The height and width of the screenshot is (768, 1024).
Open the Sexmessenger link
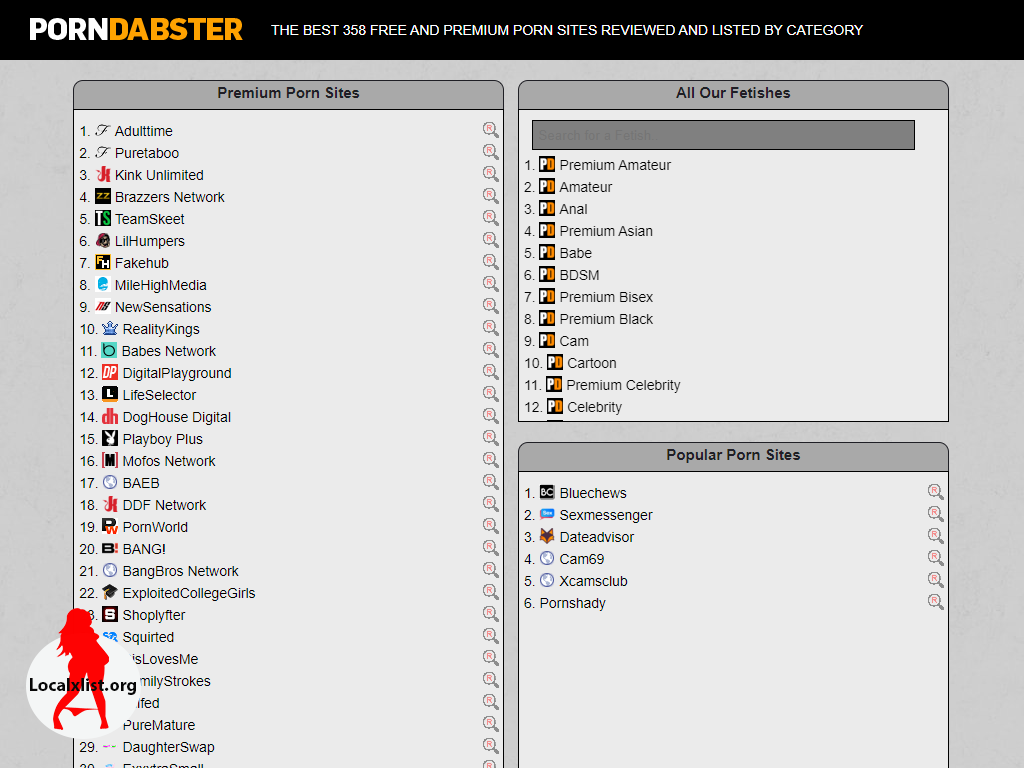coord(606,515)
